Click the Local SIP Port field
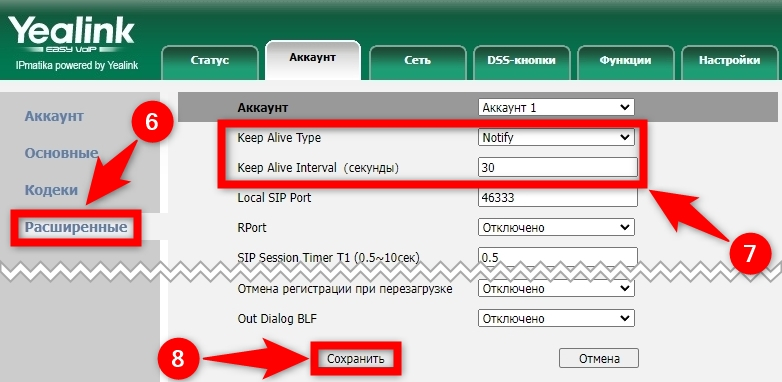The image size is (782, 382). point(558,197)
